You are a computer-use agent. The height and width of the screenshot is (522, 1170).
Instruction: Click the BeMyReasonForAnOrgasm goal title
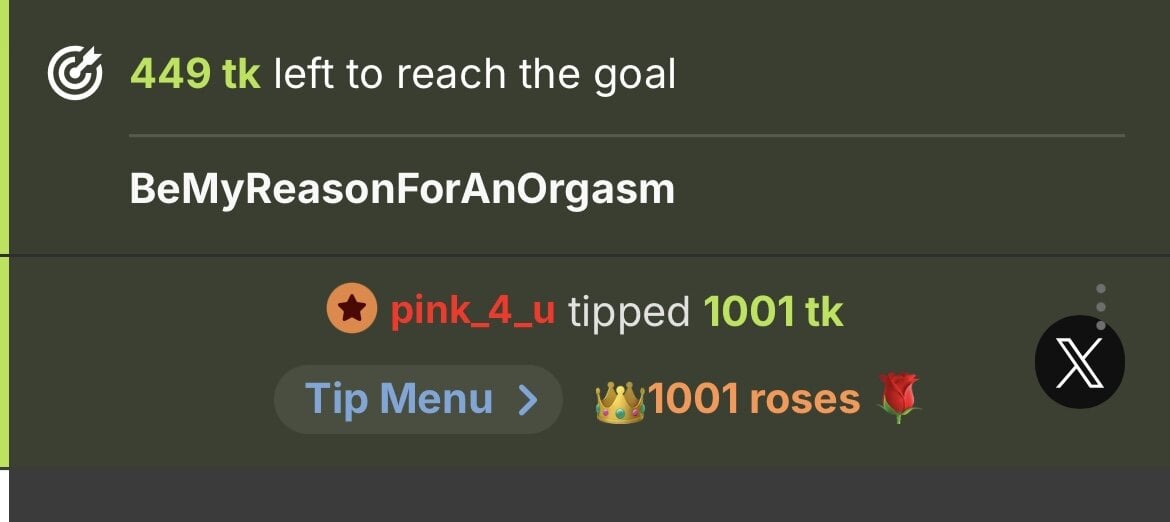coord(402,189)
